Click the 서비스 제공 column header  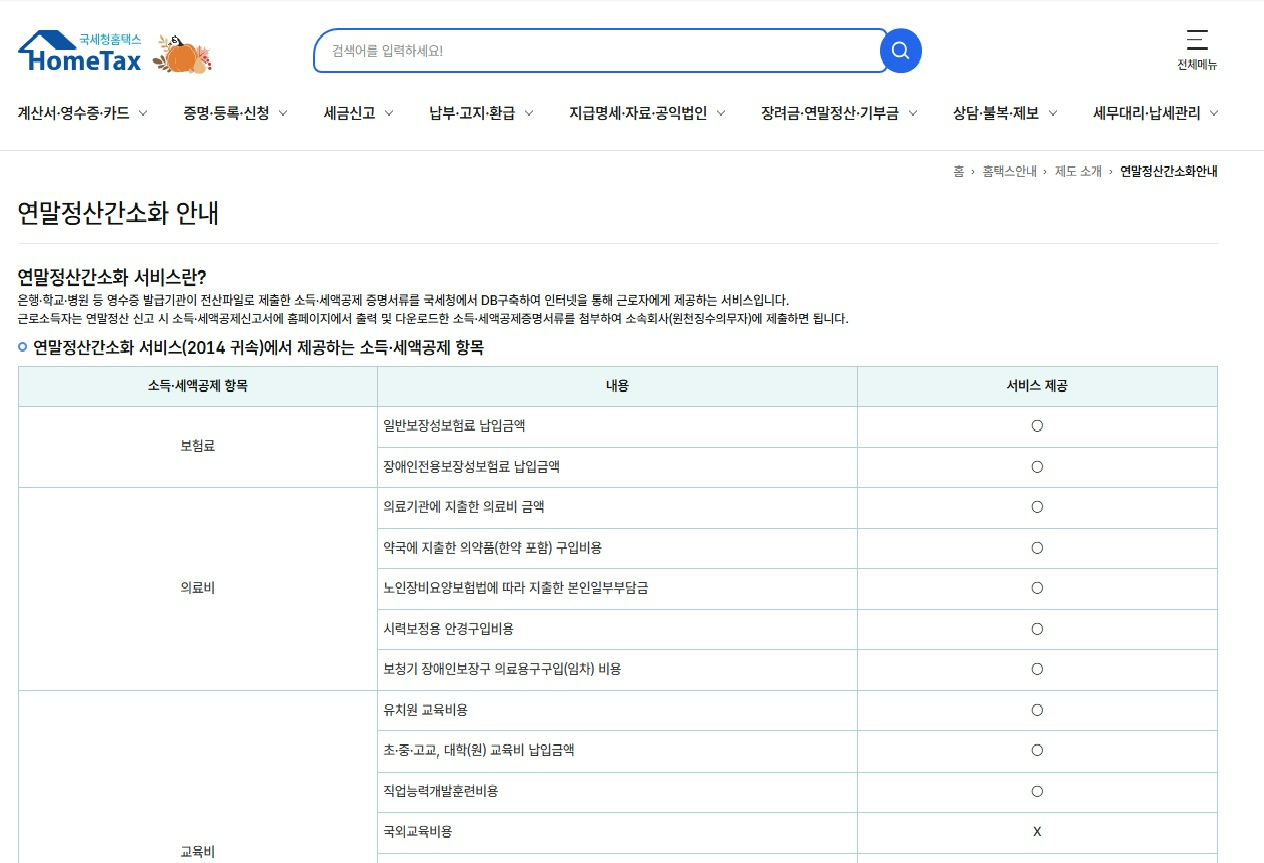coord(1037,387)
